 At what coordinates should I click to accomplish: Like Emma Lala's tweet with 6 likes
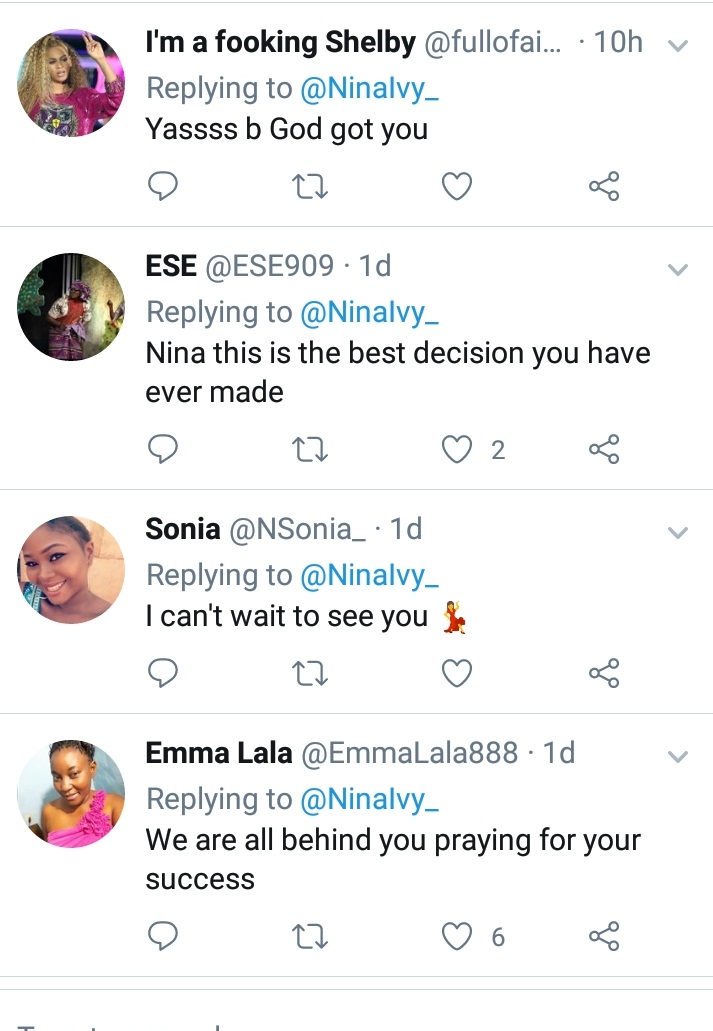click(x=457, y=936)
